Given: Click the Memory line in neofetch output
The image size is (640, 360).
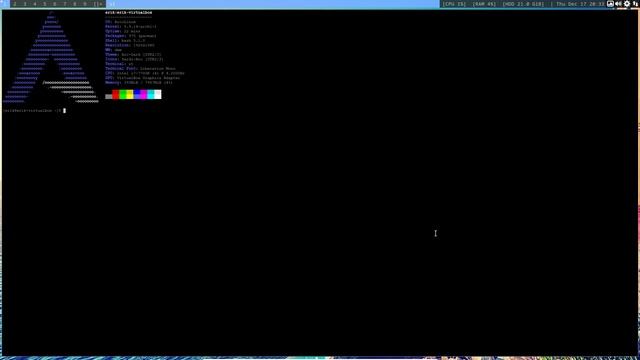Looking at the screenshot, I should coord(139,82).
